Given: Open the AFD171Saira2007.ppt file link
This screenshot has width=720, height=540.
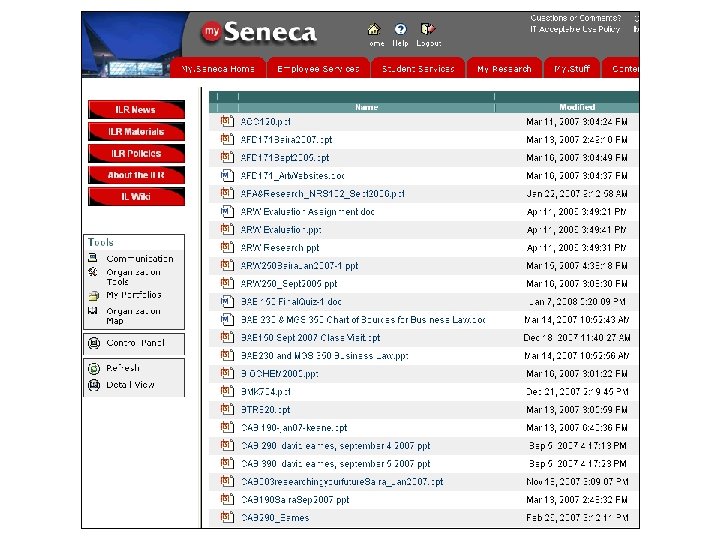Looking at the screenshot, I should [287, 140].
